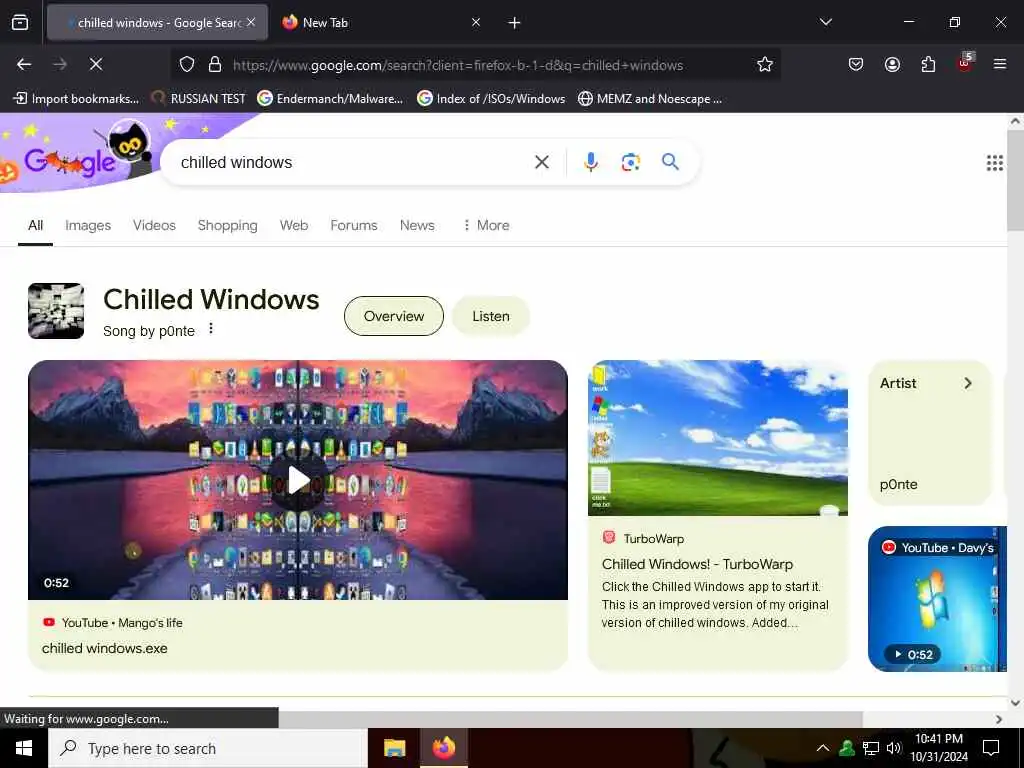Viewport: 1024px width, 768px height.
Task: Switch to Images results tab
Action: (88, 225)
